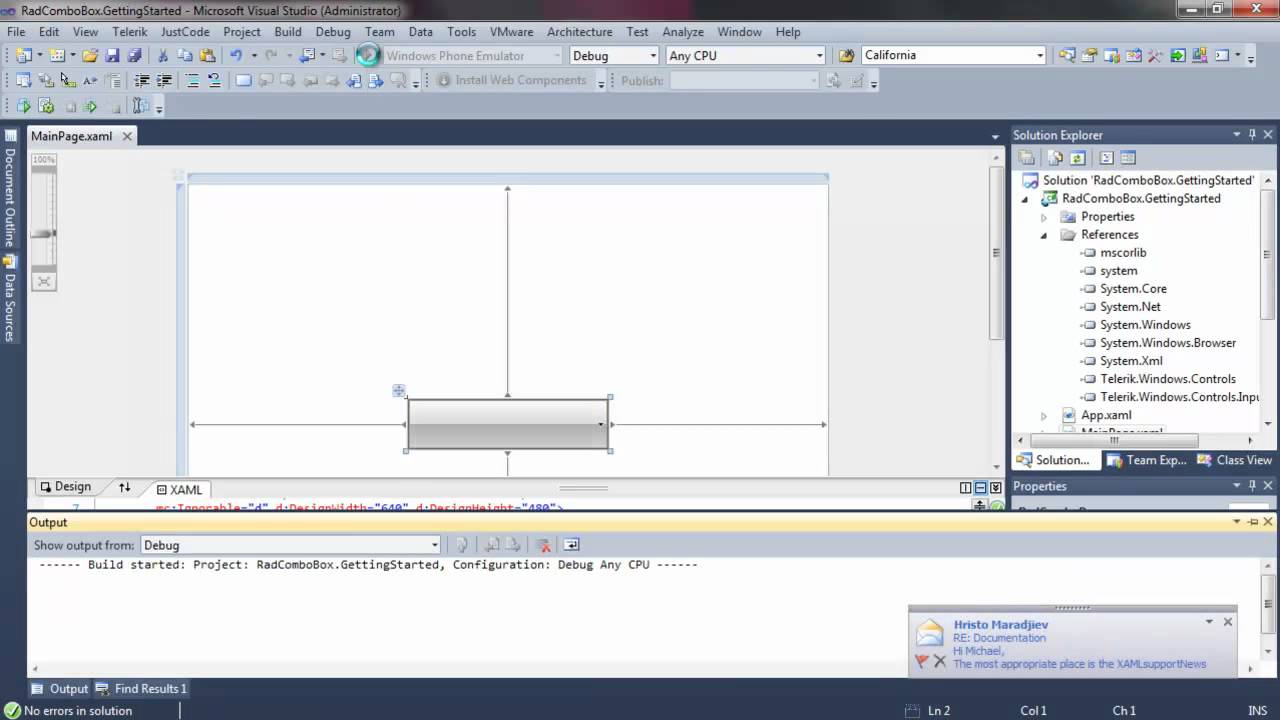The width and height of the screenshot is (1280, 720).
Task: Open the Team Explorer tab
Action: pyautogui.click(x=1146, y=460)
